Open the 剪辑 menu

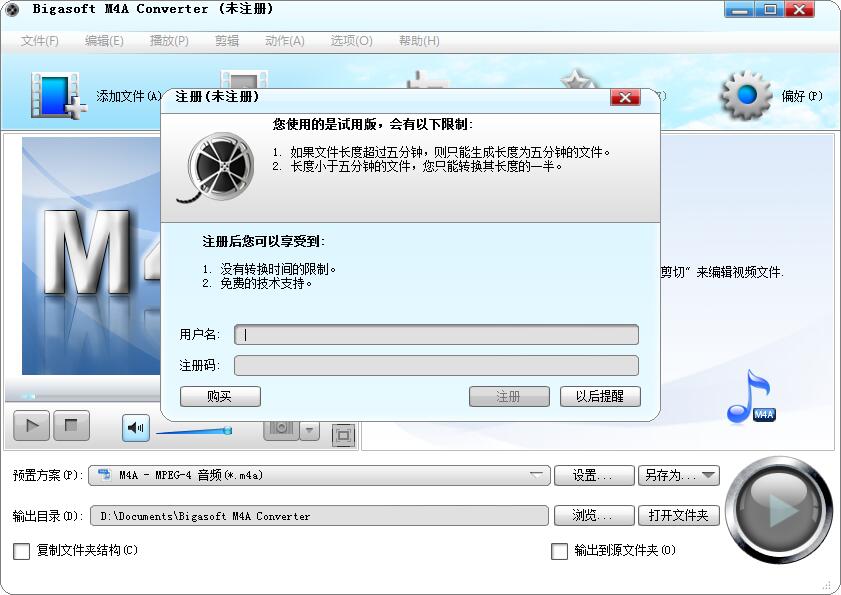(227, 41)
